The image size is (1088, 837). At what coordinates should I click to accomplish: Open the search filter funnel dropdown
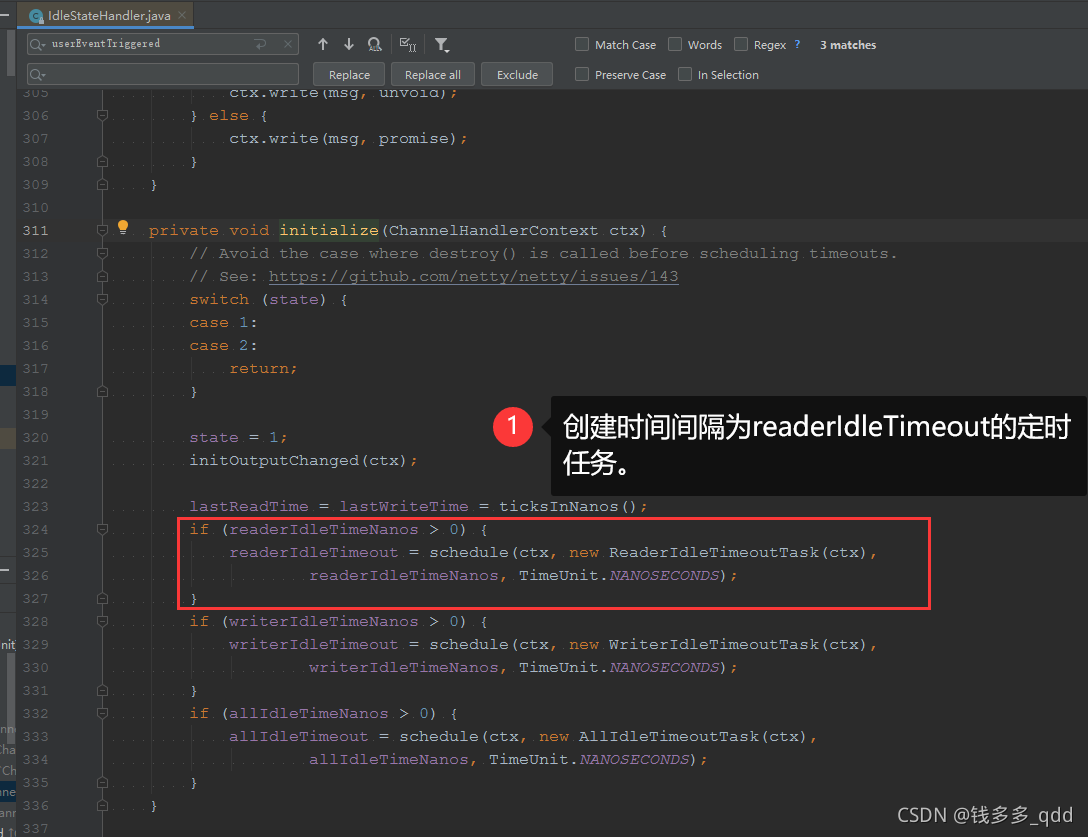[x=442, y=45]
